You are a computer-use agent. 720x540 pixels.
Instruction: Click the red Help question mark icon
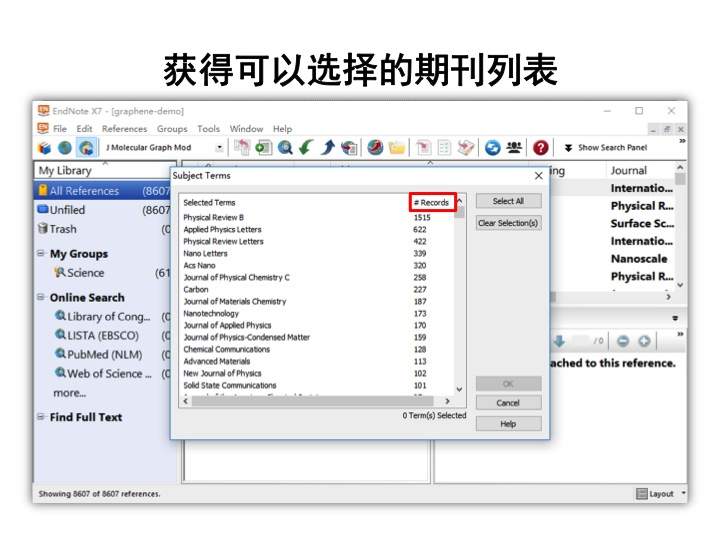point(540,147)
